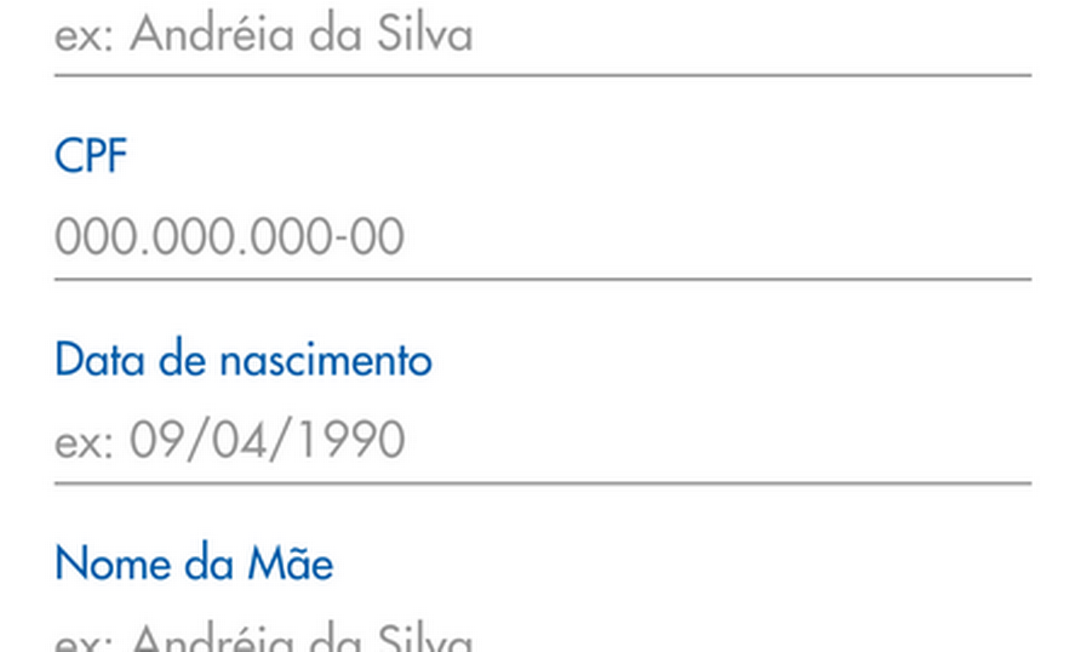Click the Nome da Mãe label
This screenshot has width=1086, height=652.
pyautogui.click(x=194, y=564)
